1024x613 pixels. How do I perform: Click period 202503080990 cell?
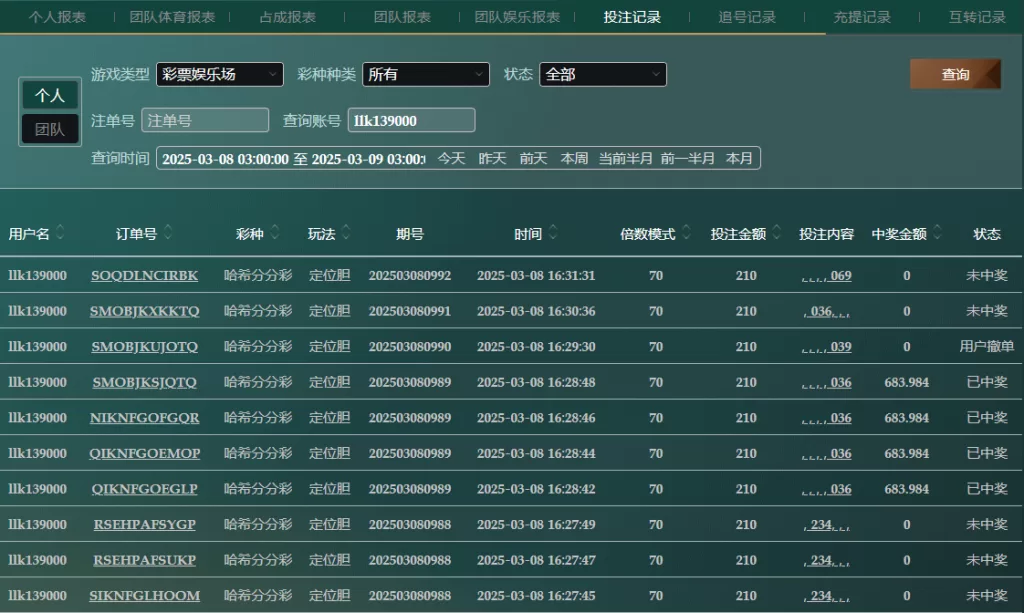pos(409,347)
